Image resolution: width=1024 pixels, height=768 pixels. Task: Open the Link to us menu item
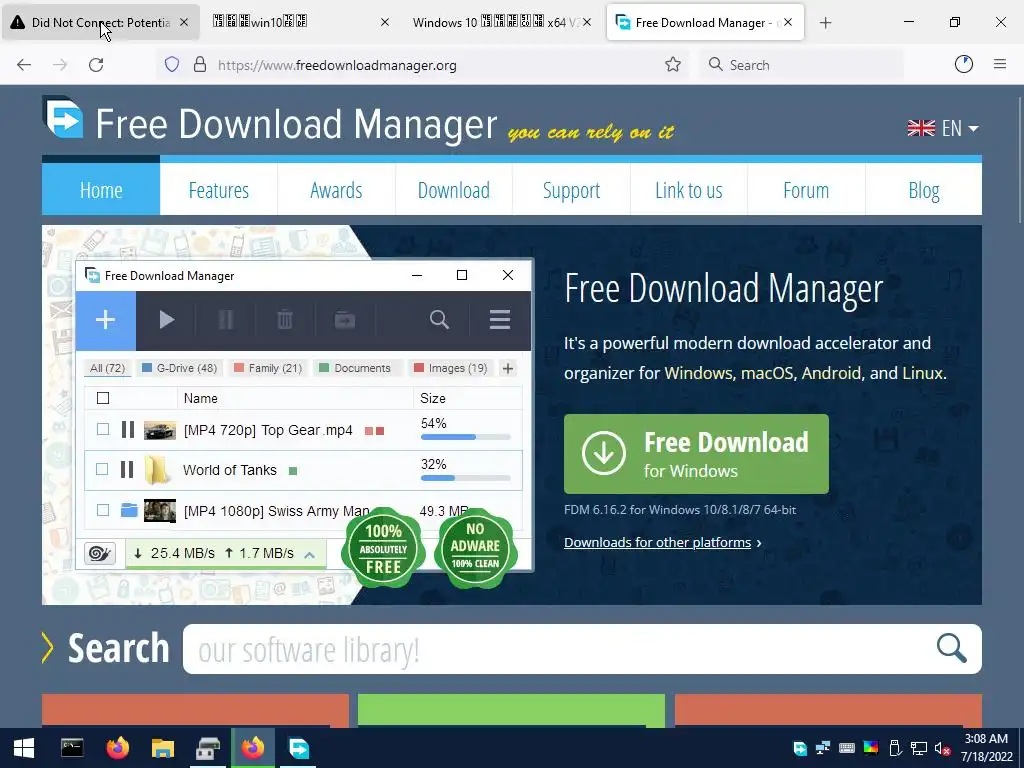coord(689,190)
